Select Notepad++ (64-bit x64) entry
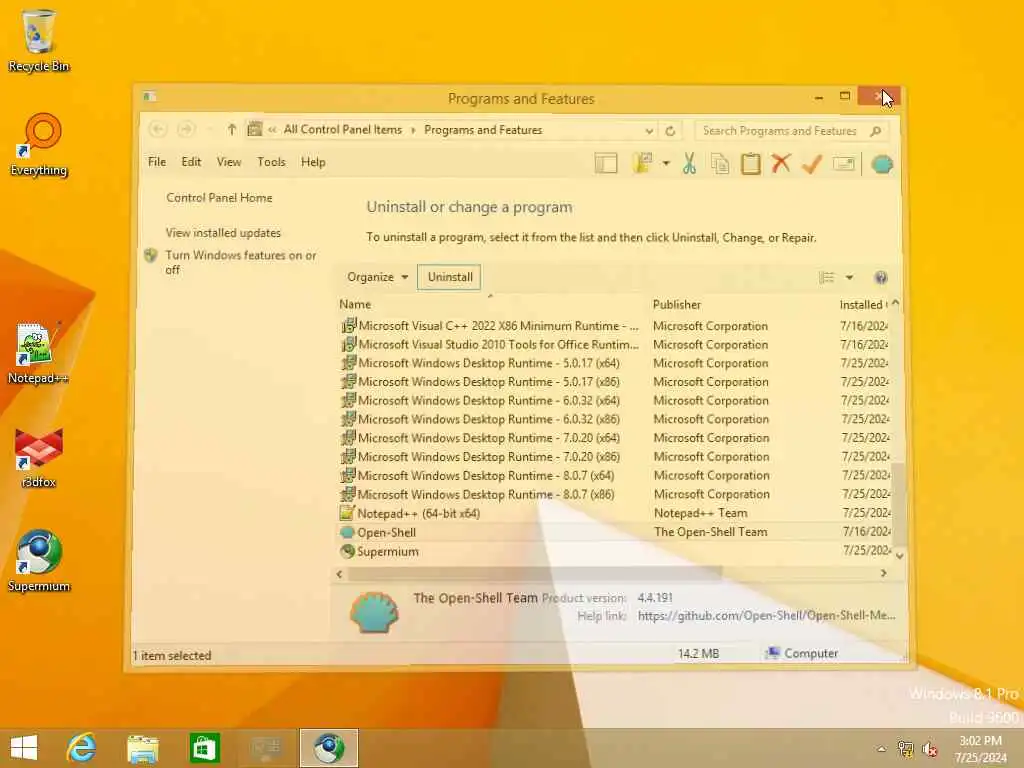This screenshot has height=768, width=1024. tap(614, 513)
